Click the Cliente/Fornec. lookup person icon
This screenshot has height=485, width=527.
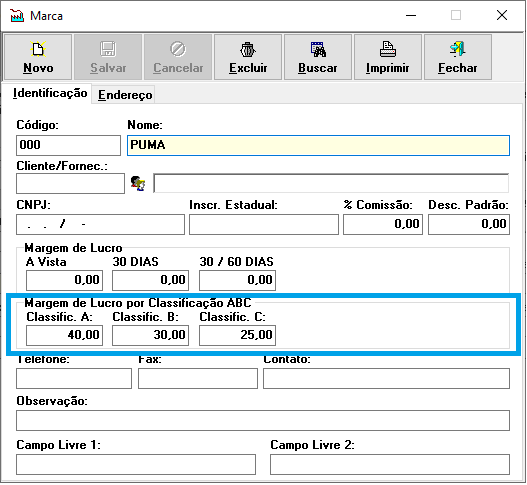coord(138,184)
